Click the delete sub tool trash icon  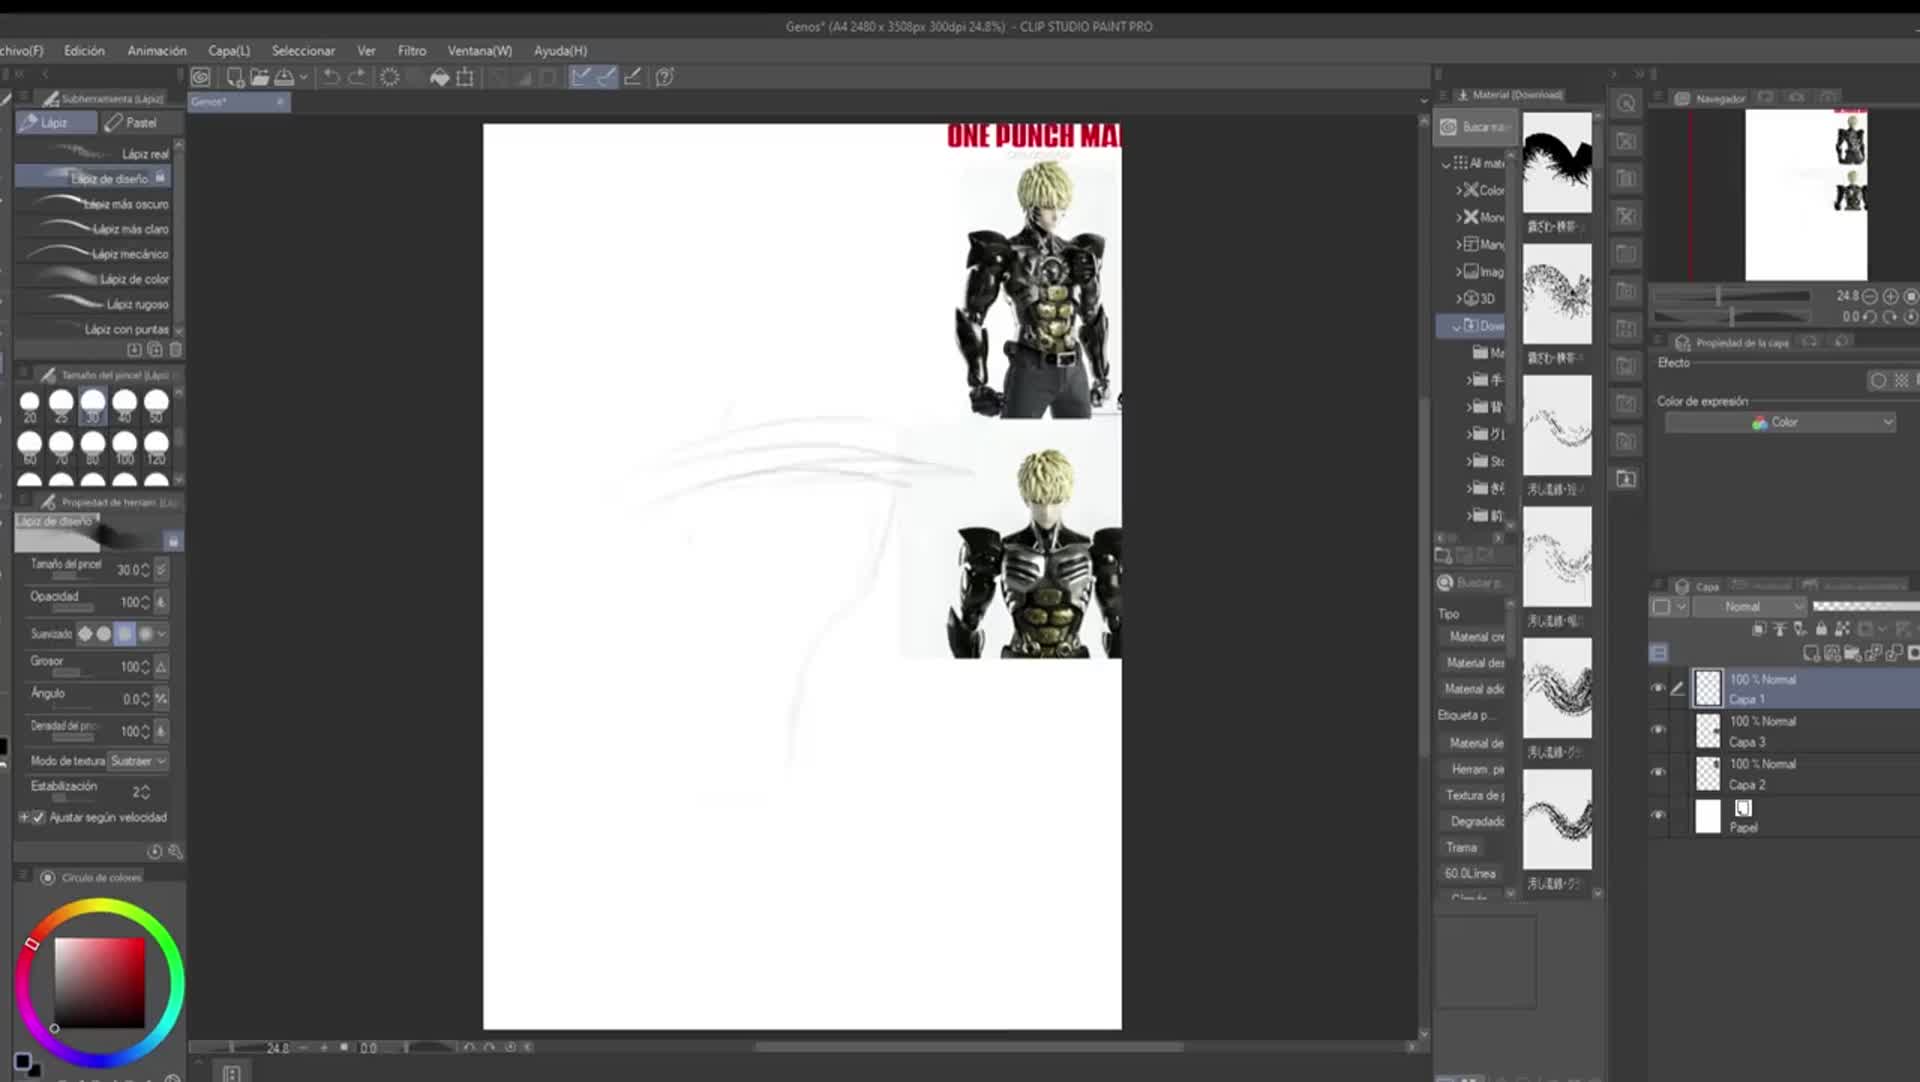tap(176, 349)
